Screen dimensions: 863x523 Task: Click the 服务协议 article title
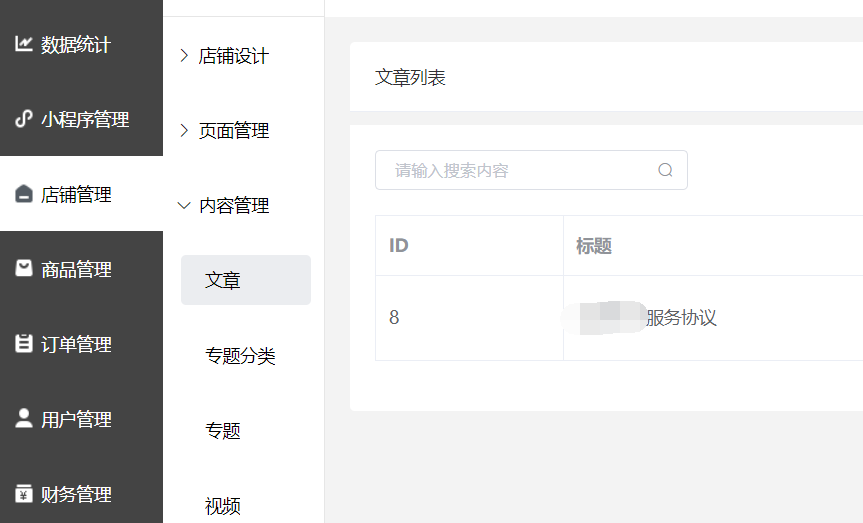tap(681, 318)
